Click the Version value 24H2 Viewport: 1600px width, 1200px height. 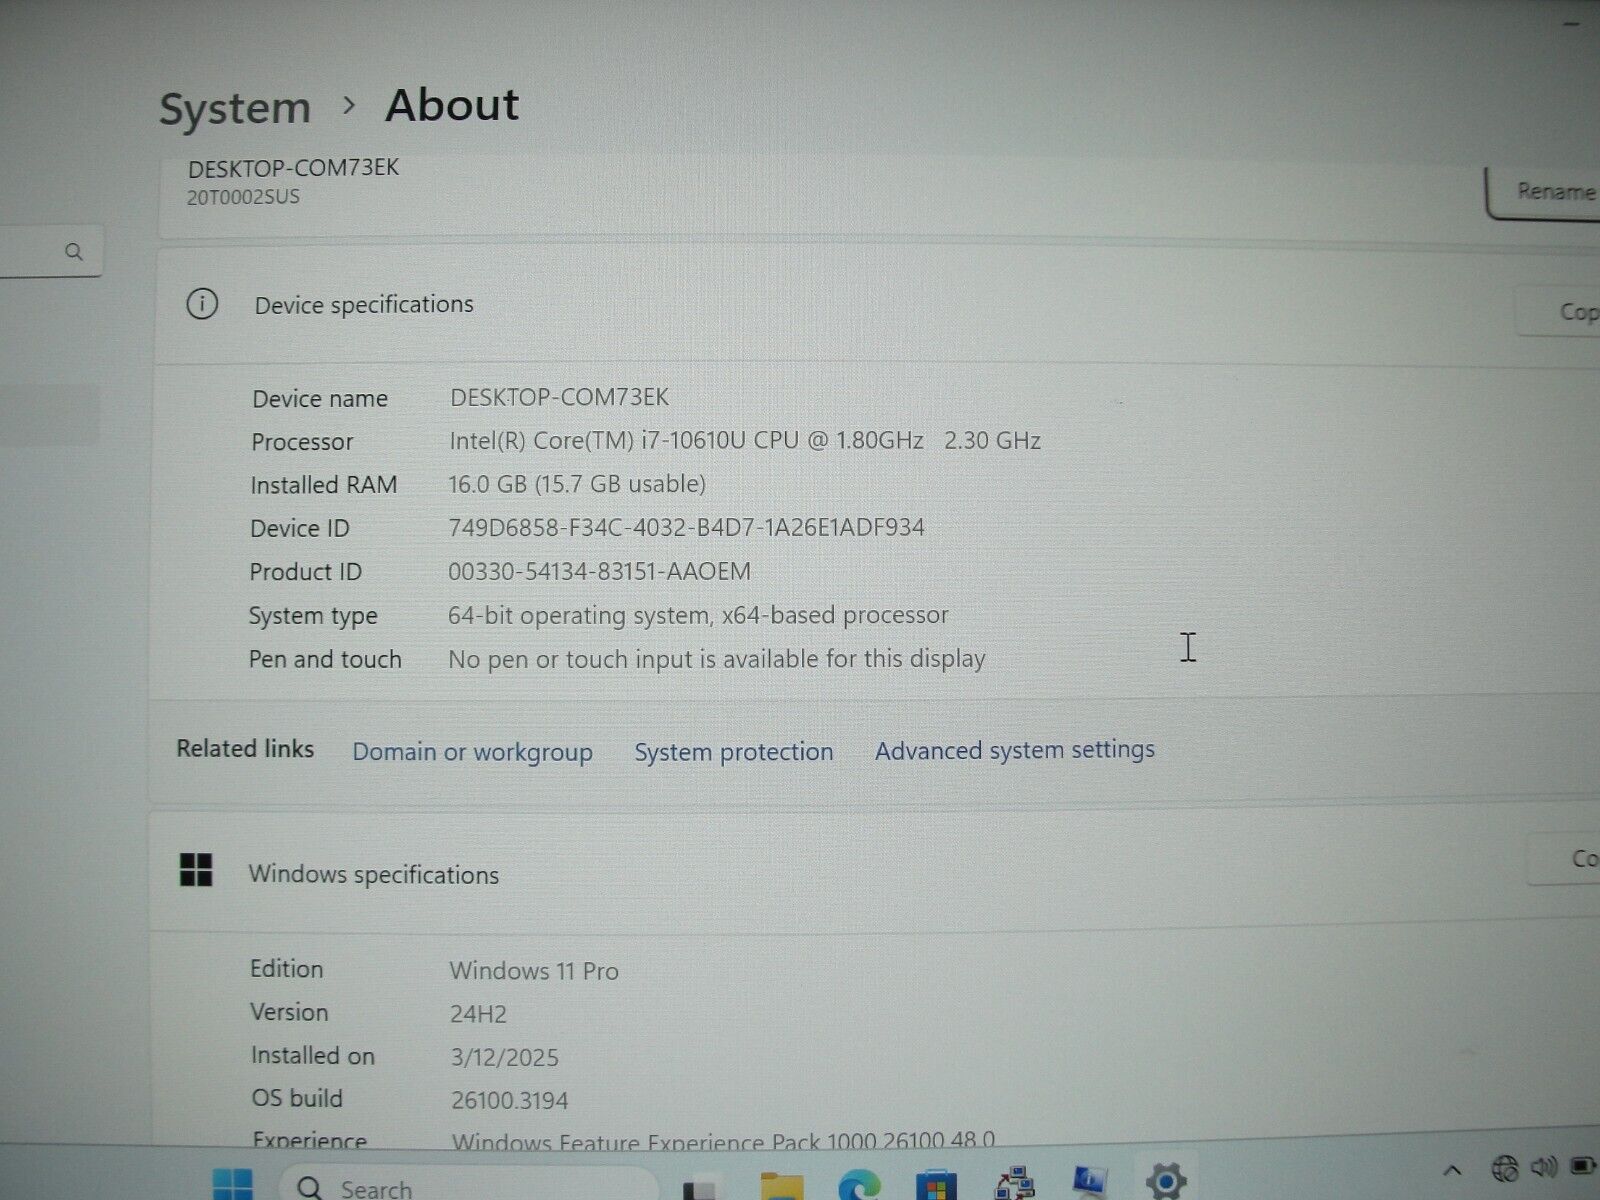pos(478,1014)
